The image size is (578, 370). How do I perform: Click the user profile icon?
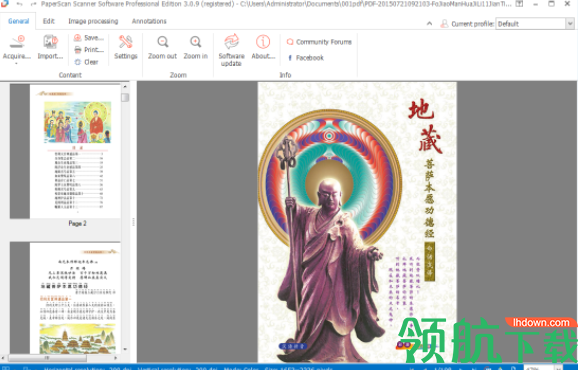click(445, 24)
